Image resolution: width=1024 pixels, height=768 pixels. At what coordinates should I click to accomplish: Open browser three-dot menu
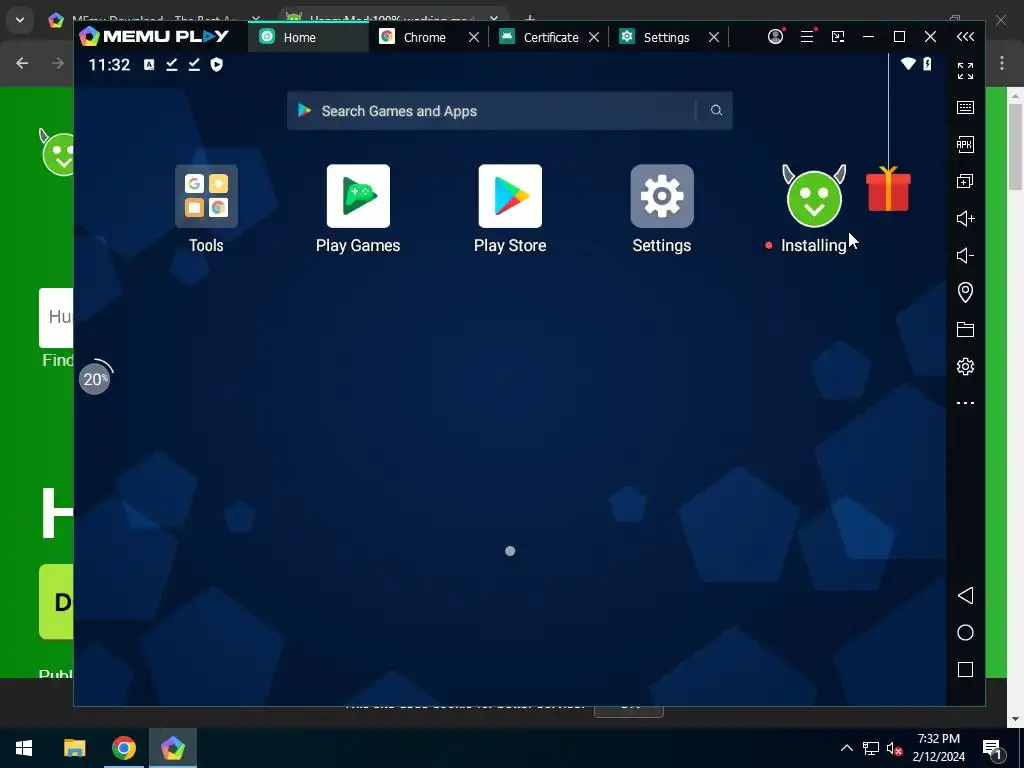tap(1002, 63)
